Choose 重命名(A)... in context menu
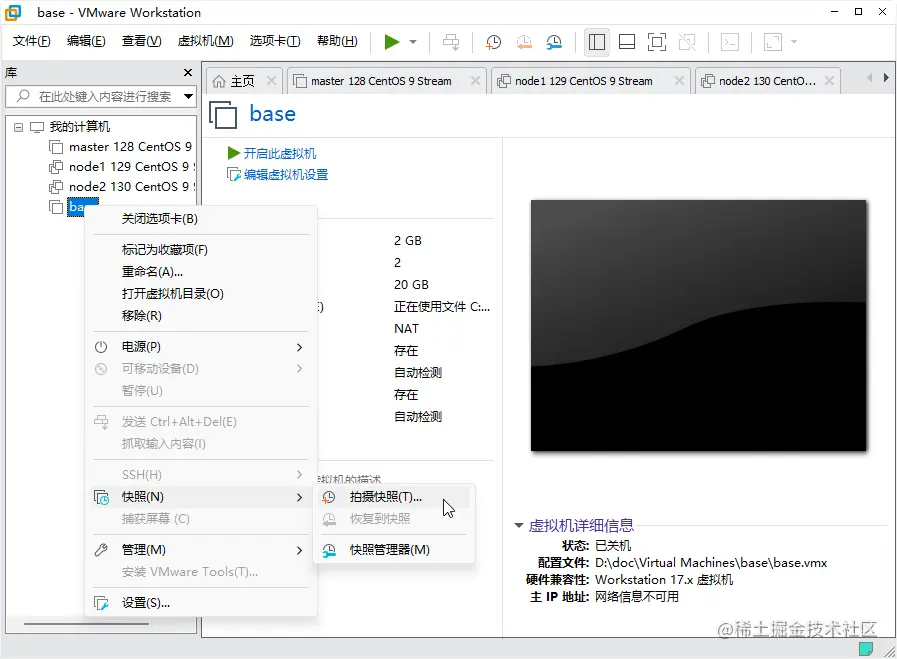 (201, 272)
